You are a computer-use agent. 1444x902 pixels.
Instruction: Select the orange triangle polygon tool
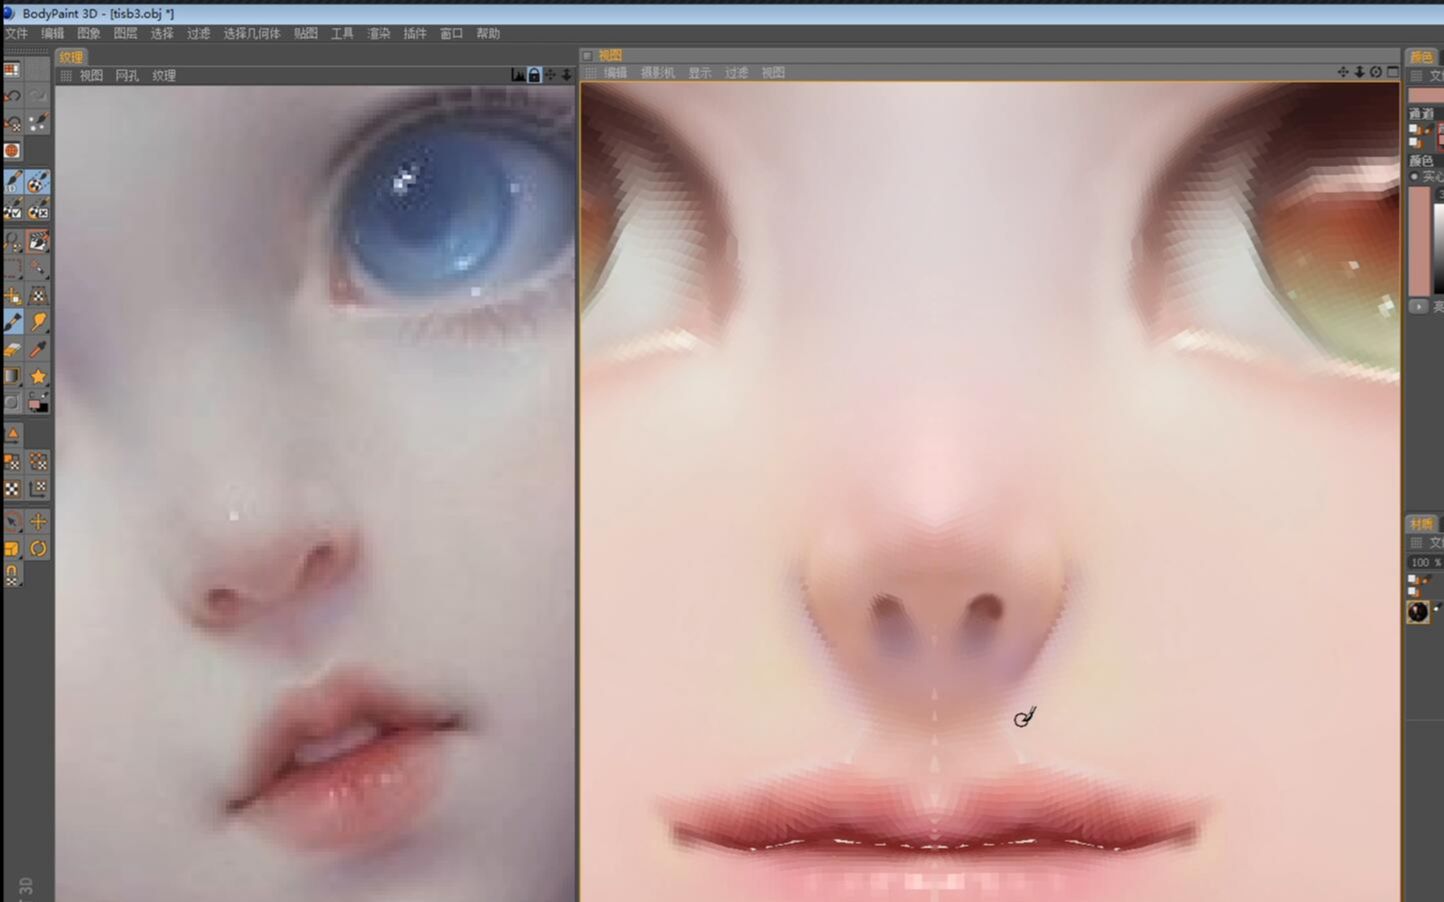tap(12, 434)
